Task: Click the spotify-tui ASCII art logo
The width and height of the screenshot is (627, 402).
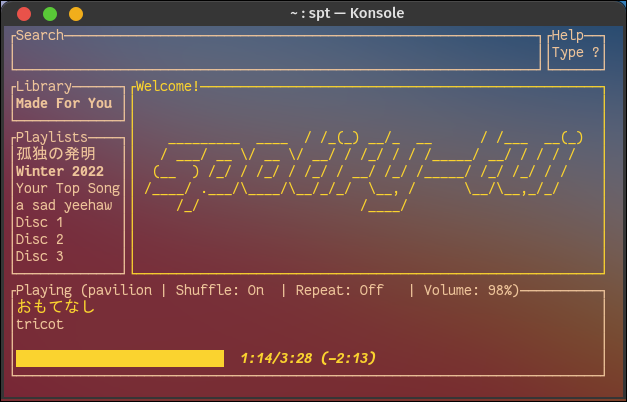Action: 363,171
